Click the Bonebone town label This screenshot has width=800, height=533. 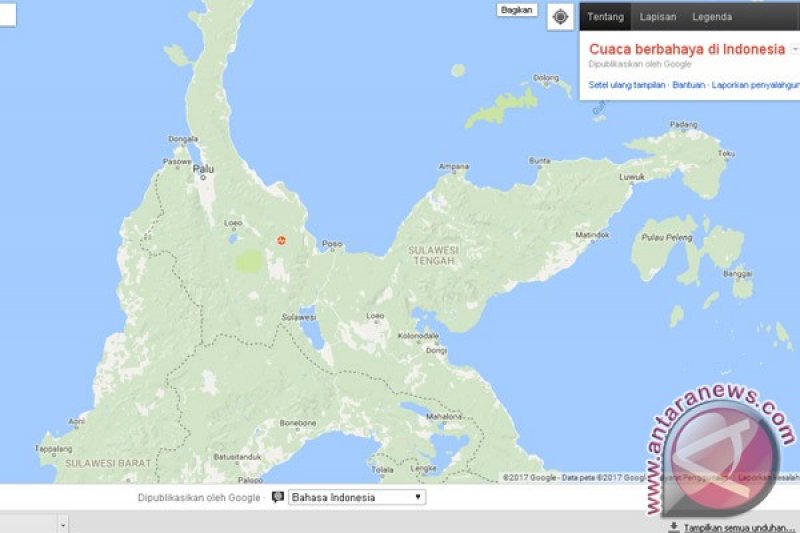[x=298, y=423]
